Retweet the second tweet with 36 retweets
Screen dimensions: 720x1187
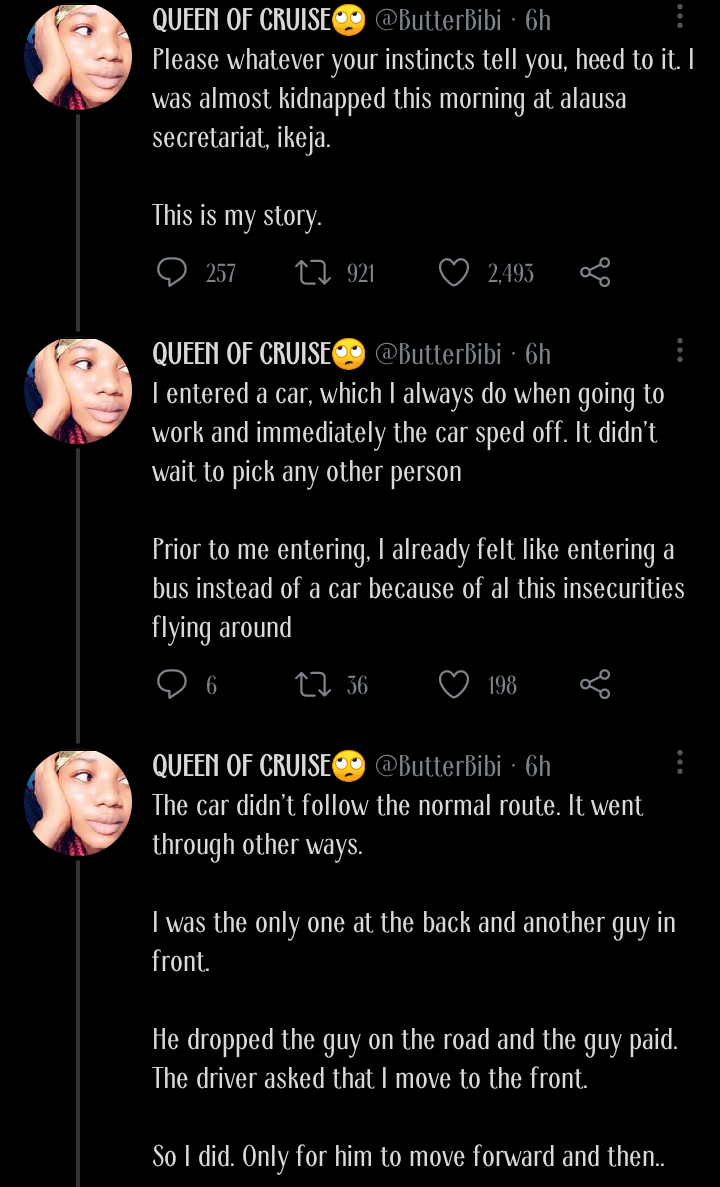[314, 684]
